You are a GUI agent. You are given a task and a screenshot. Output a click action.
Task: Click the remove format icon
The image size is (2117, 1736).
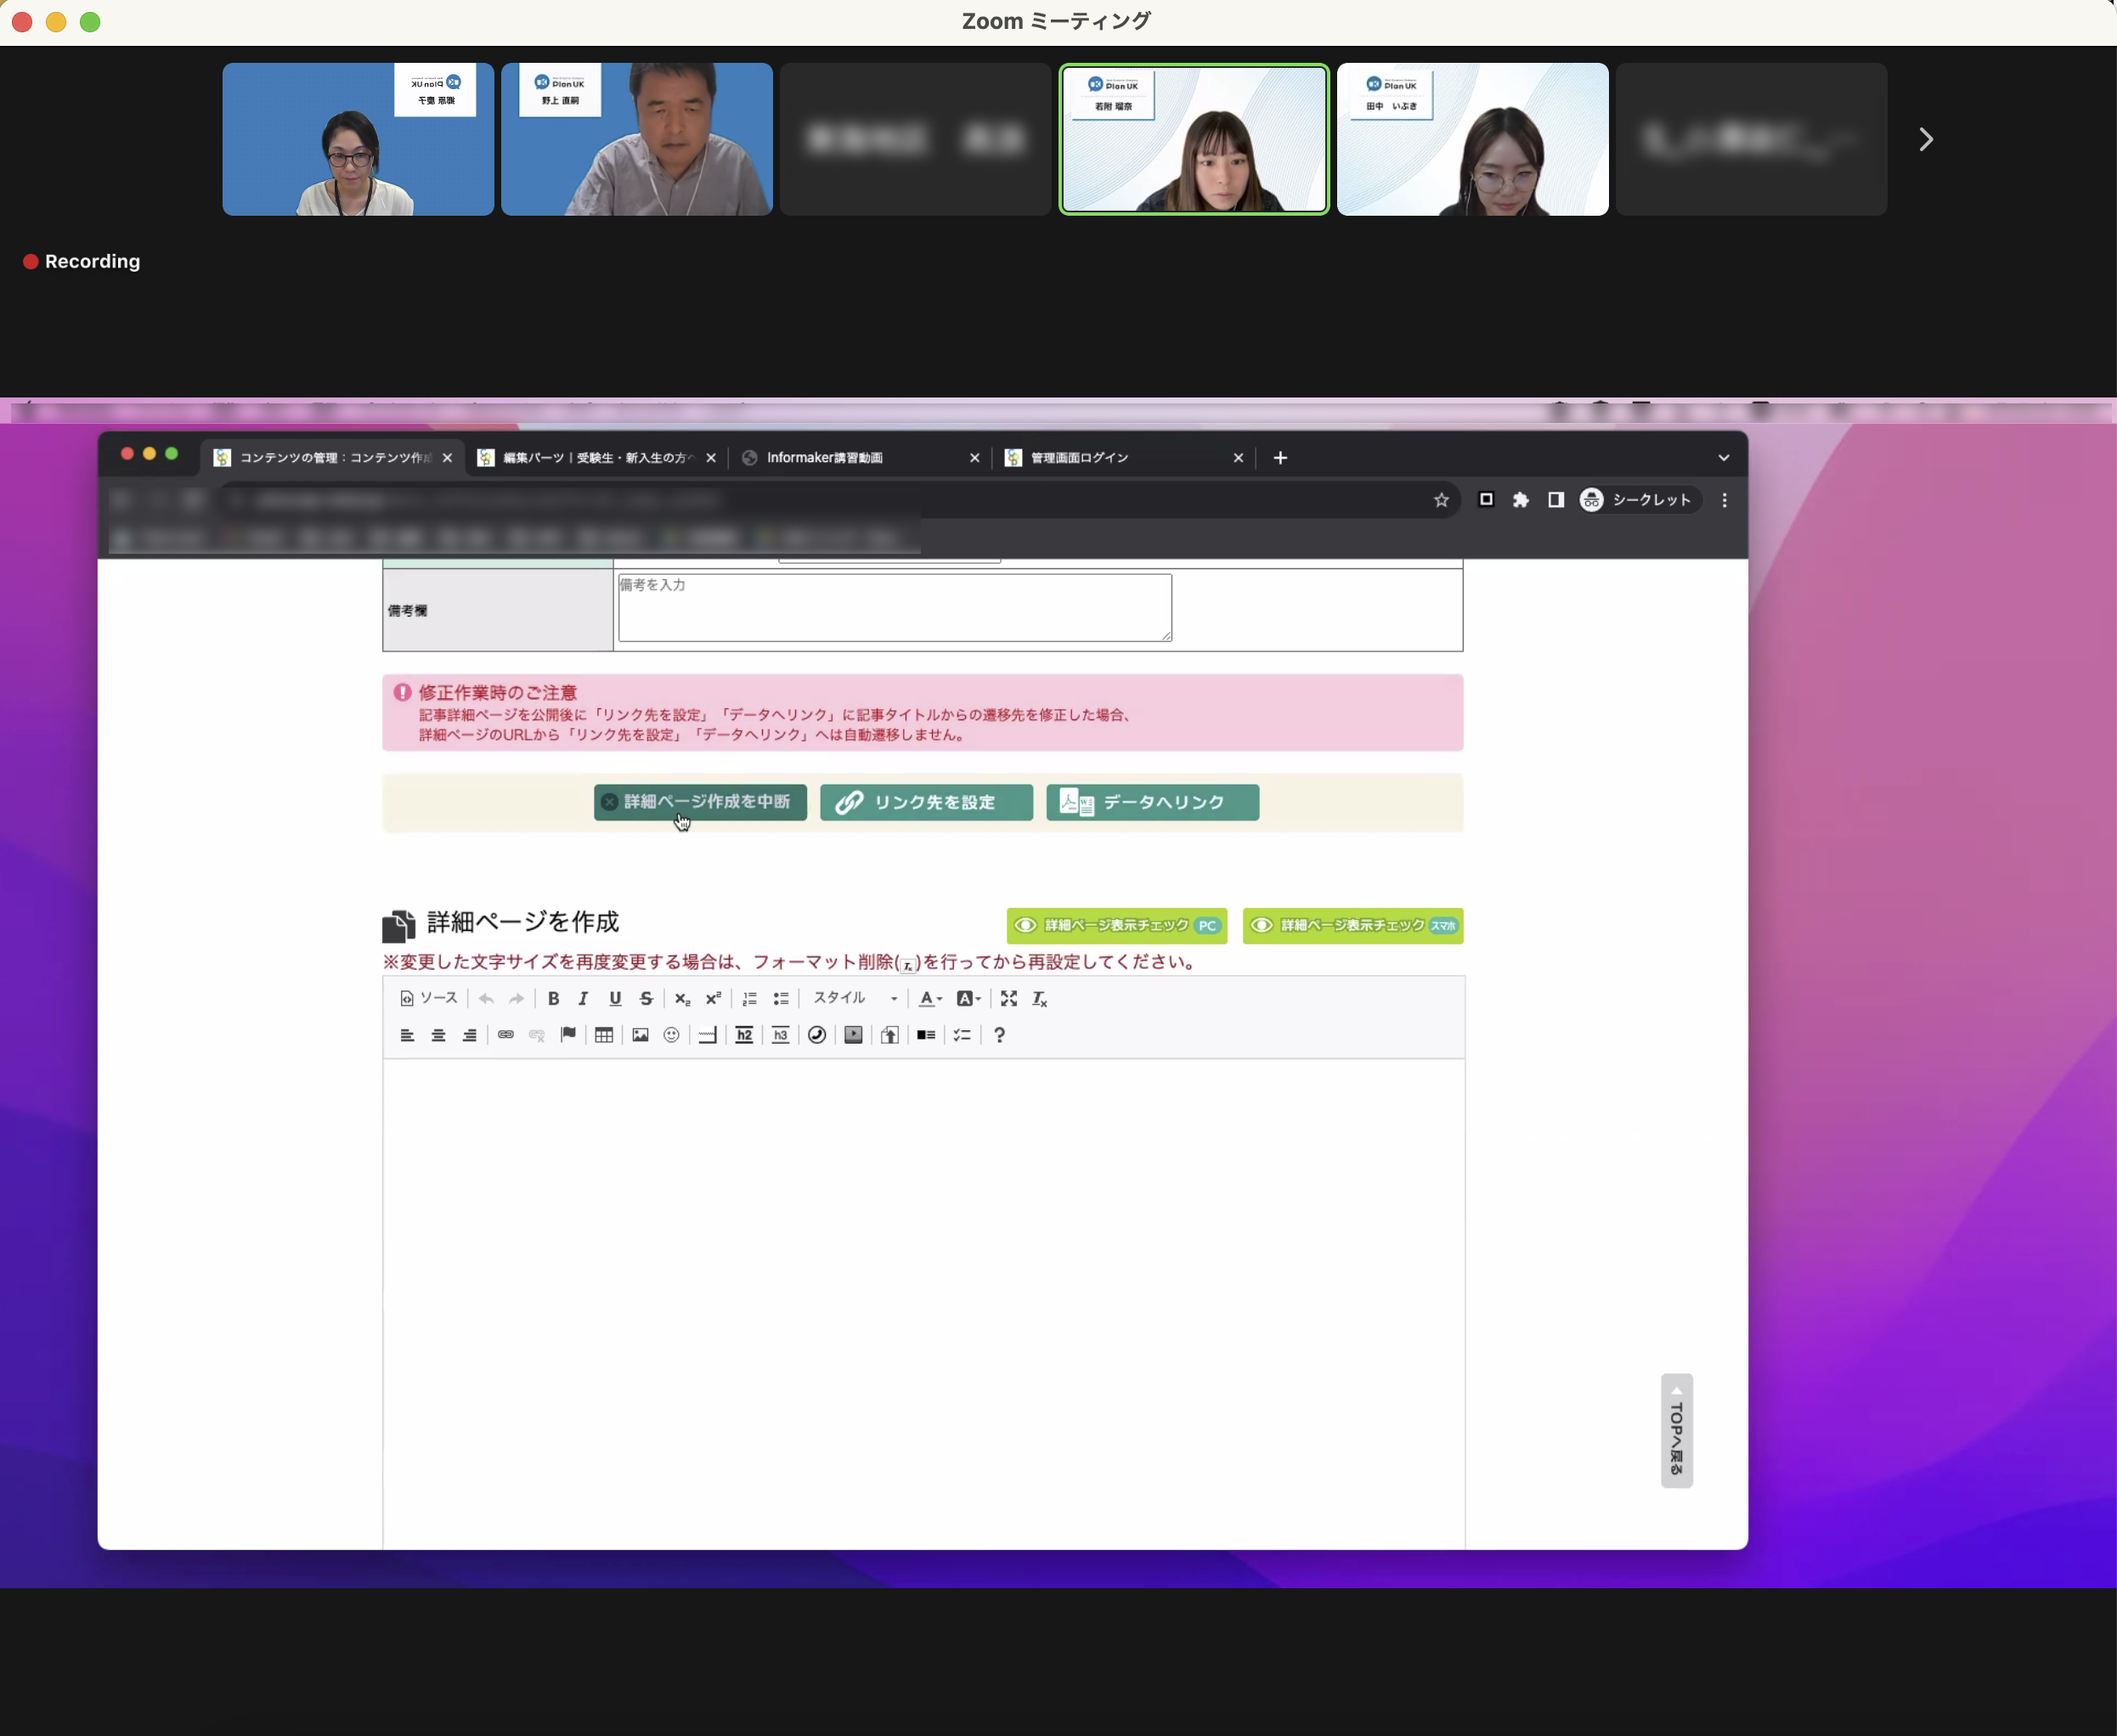tap(1040, 998)
